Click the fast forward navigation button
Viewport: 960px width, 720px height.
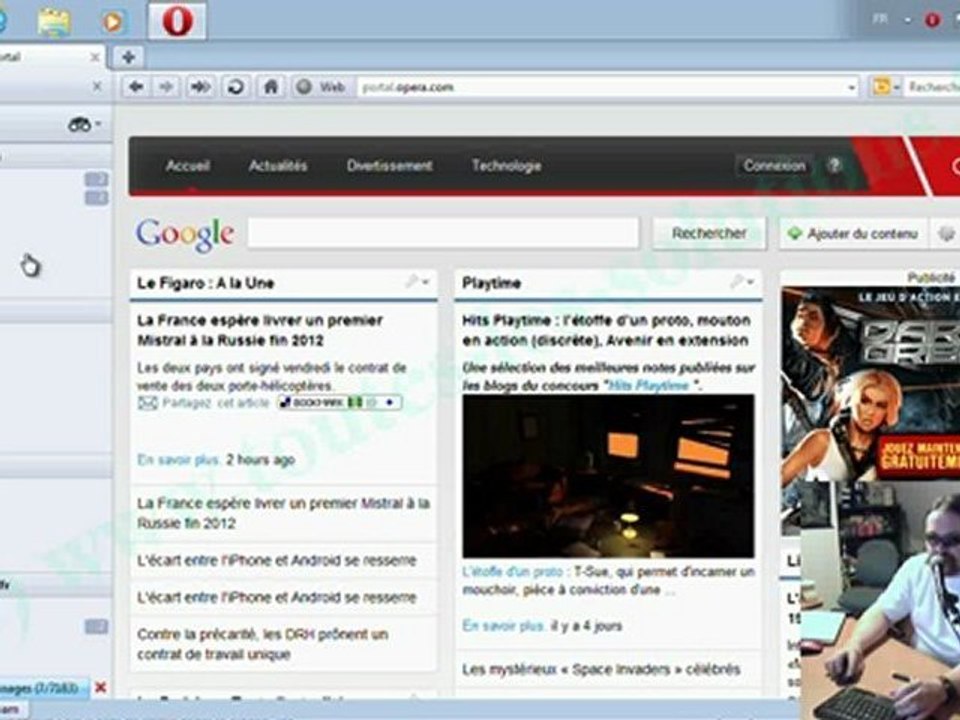[200, 87]
